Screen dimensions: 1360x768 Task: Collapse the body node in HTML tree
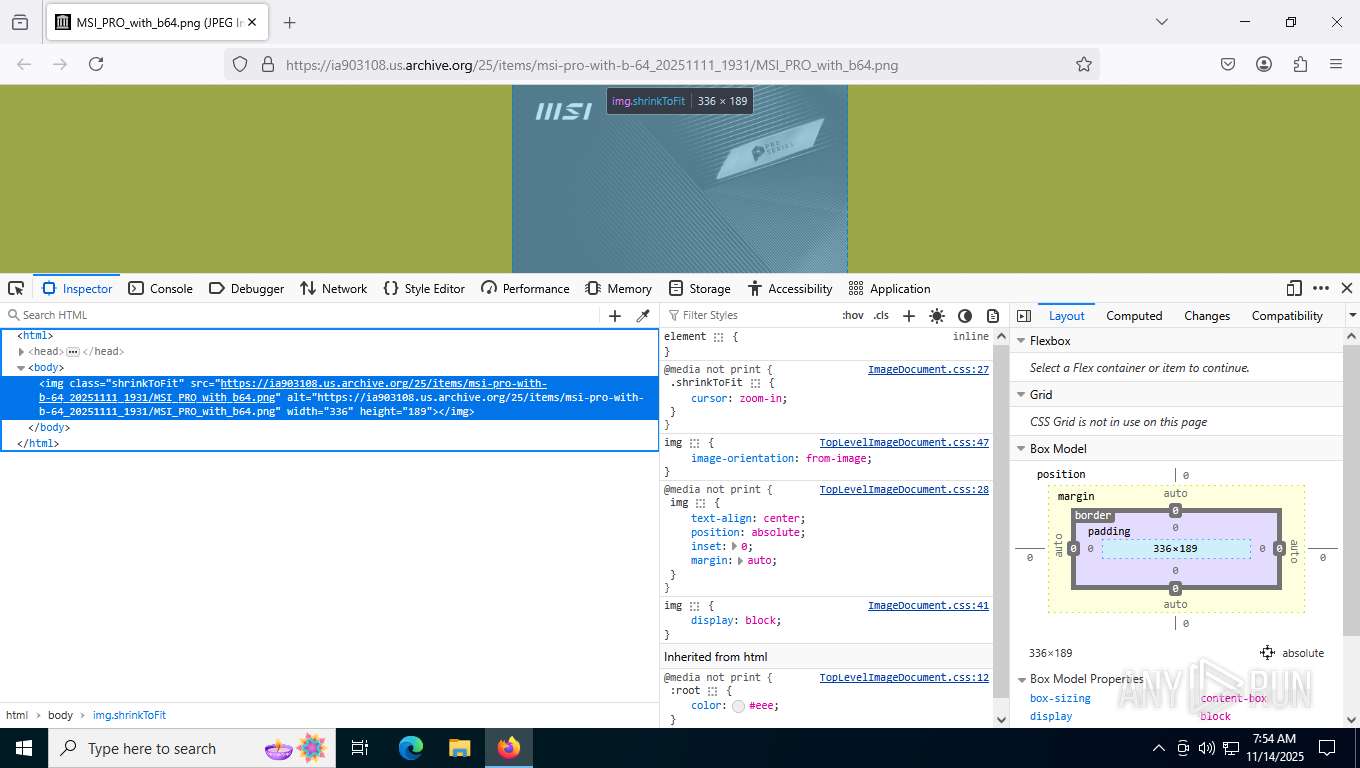pos(21,368)
